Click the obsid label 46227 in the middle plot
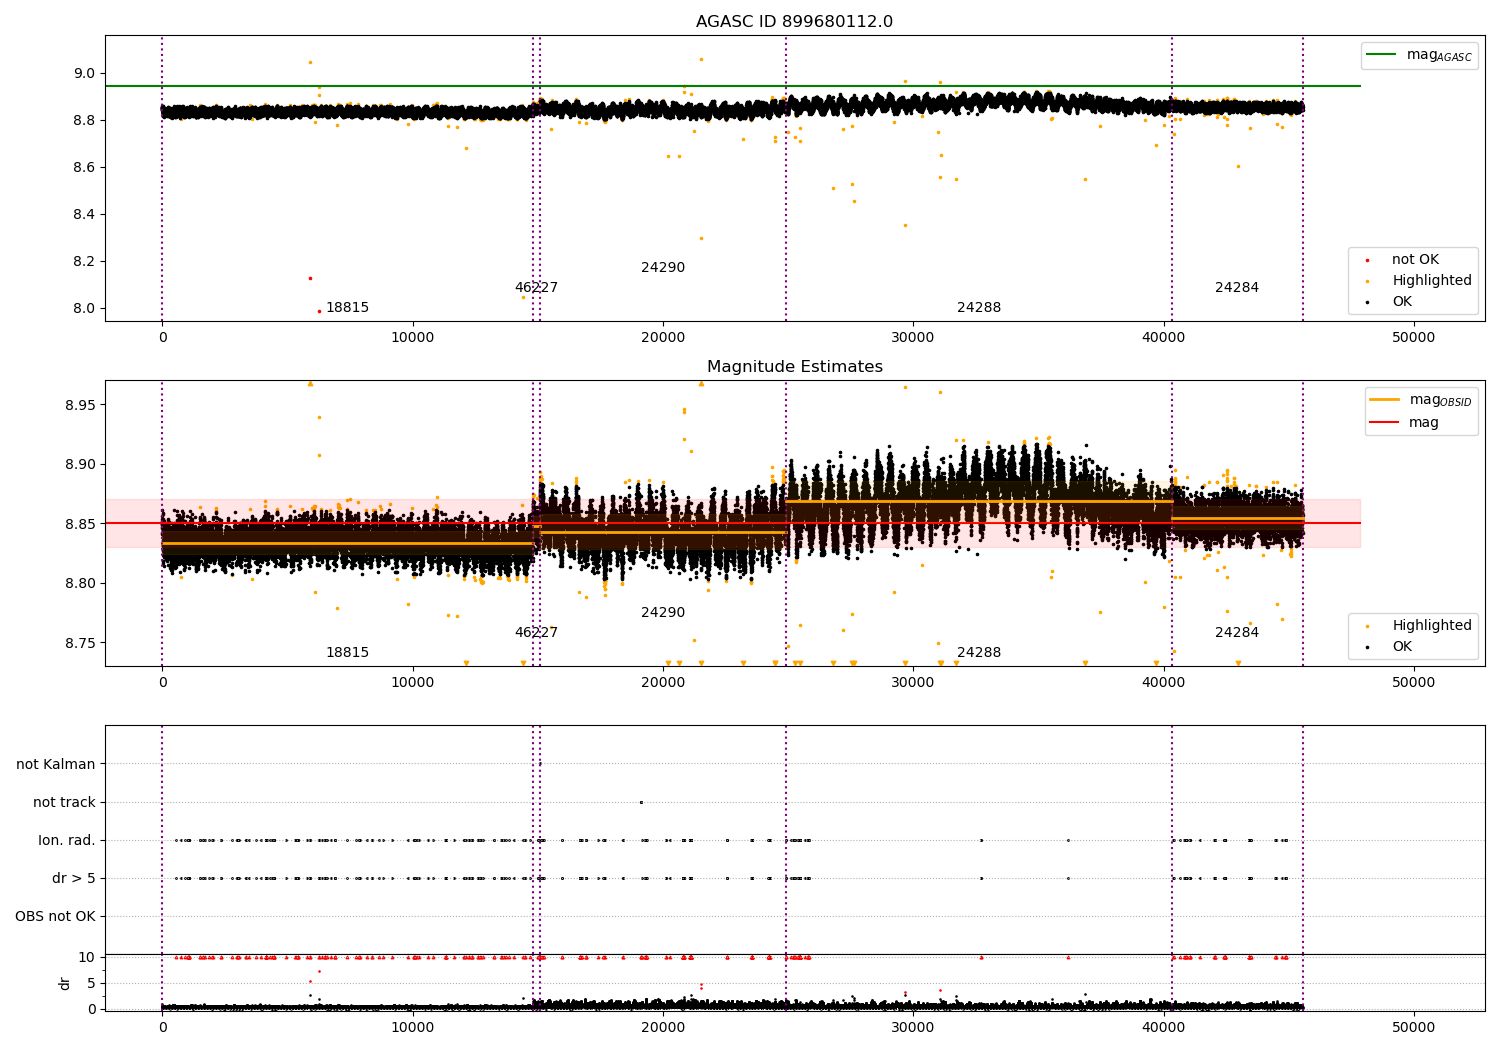This screenshot has height=1050, width=1500. [x=536, y=633]
